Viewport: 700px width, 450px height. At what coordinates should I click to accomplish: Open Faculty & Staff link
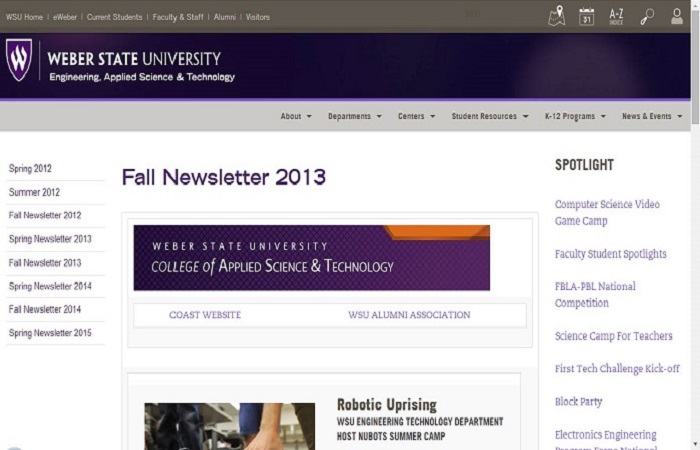coord(178,17)
